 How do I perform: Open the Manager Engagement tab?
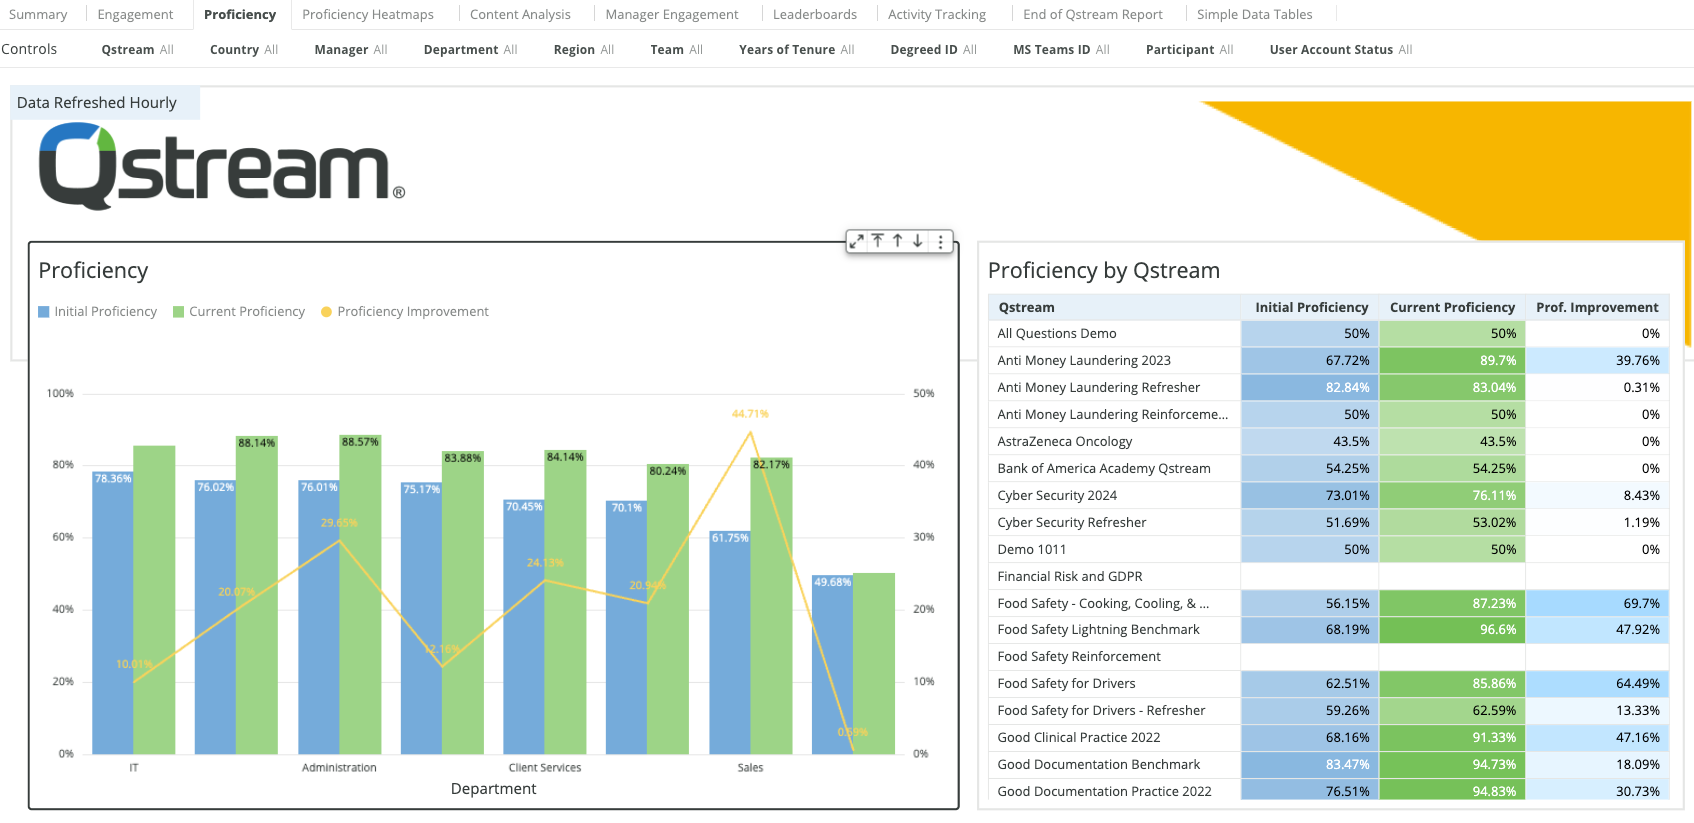(x=672, y=15)
